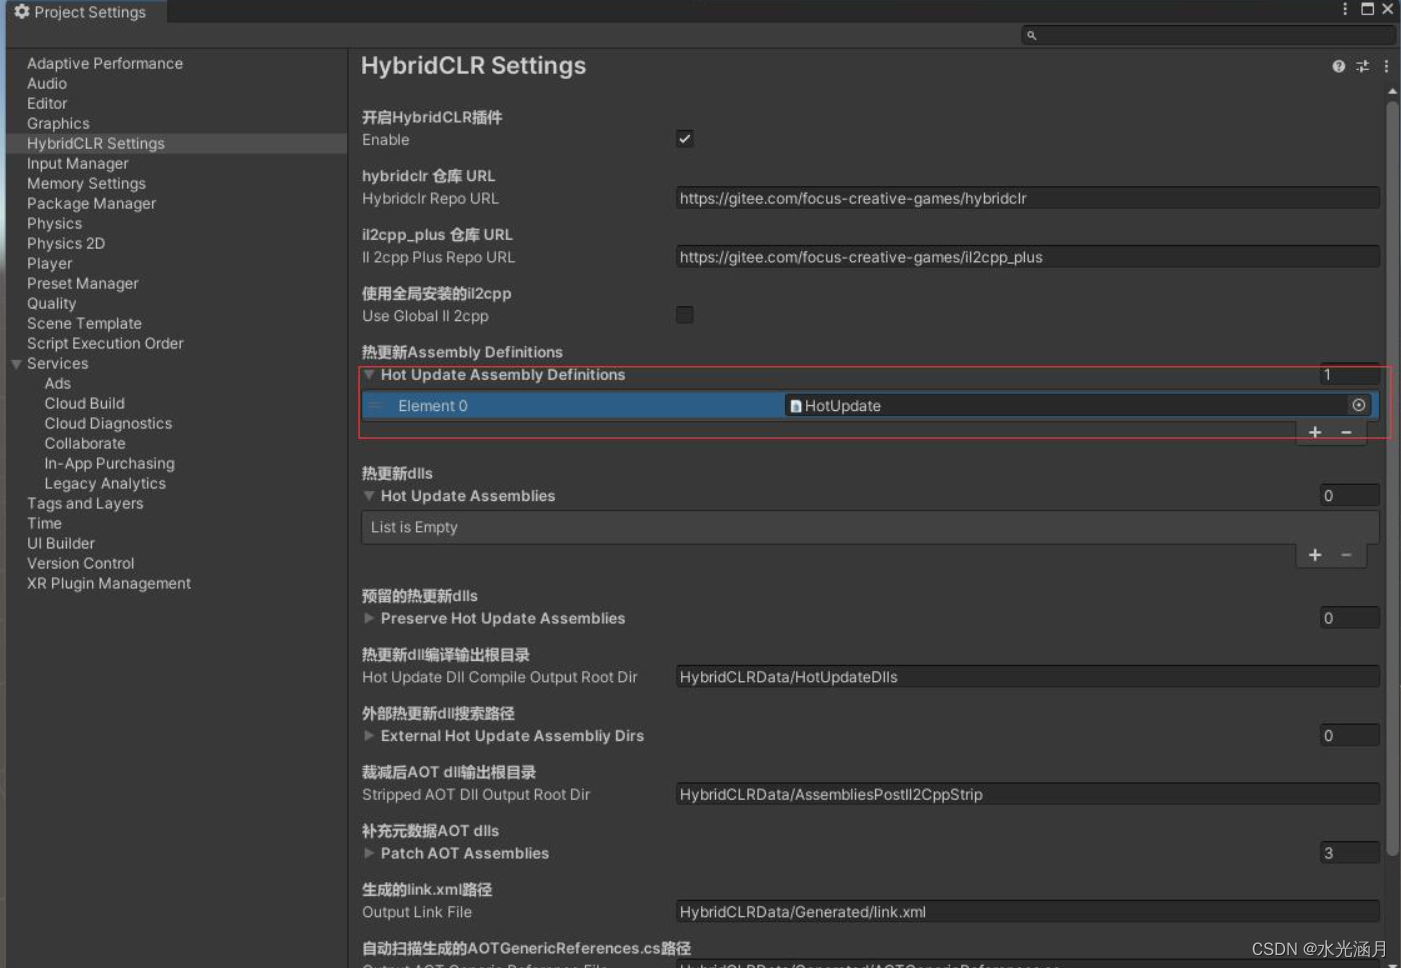
Task: Click the drag handle of Element 0
Action: pyautogui.click(x=376, y=405)
